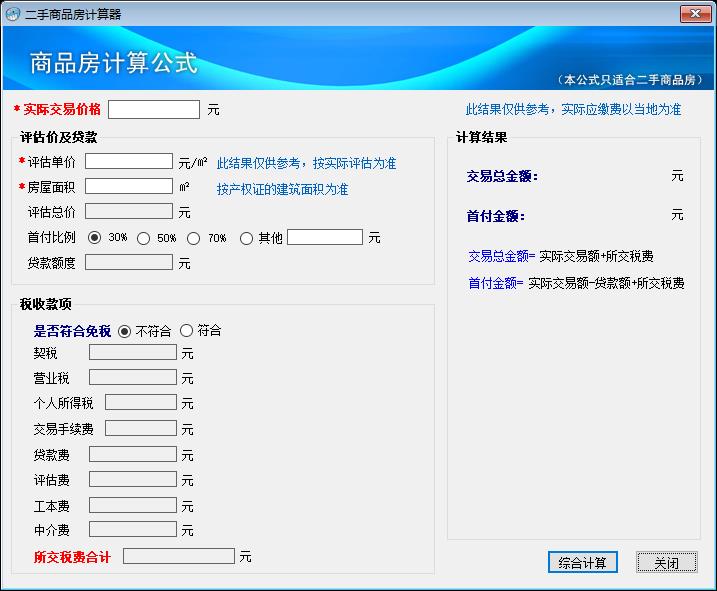Click the 贷款额度 field
This screenshot has width=717, height=591.
129,262
